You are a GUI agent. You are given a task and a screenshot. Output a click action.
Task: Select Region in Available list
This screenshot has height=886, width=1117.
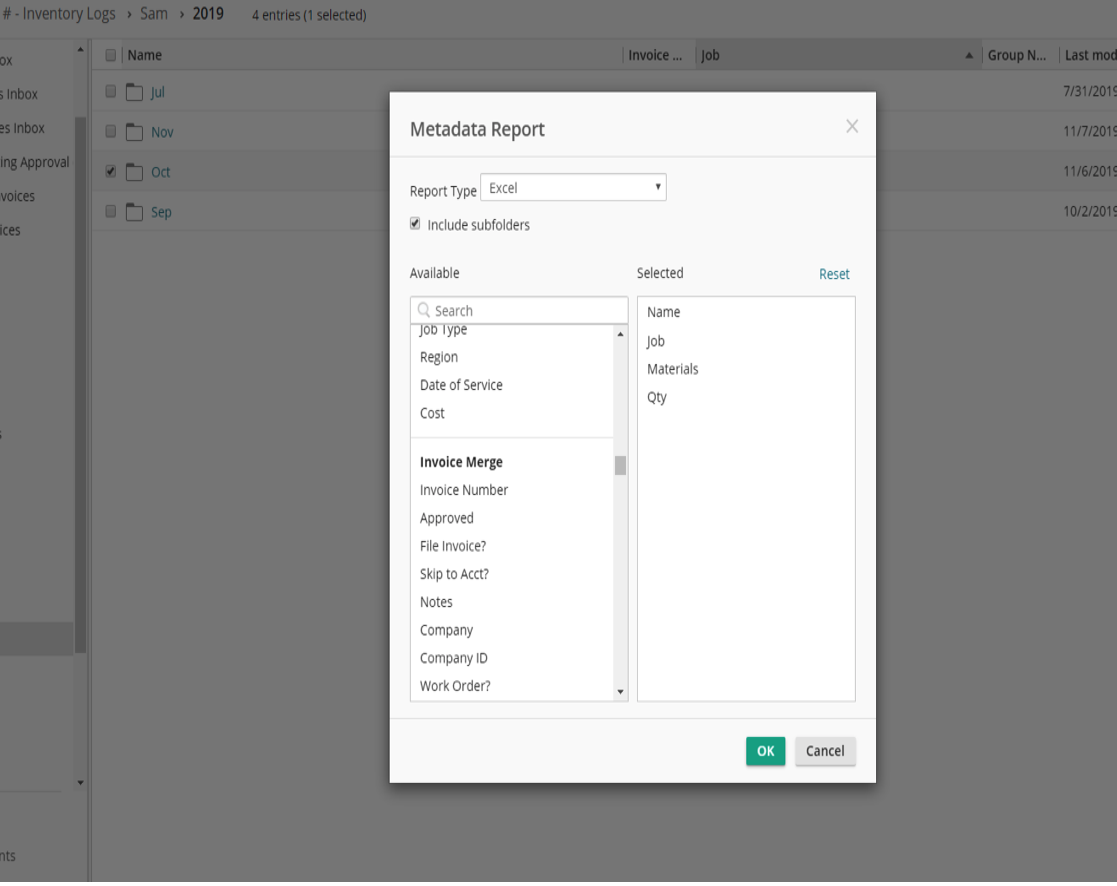point(439,357)
